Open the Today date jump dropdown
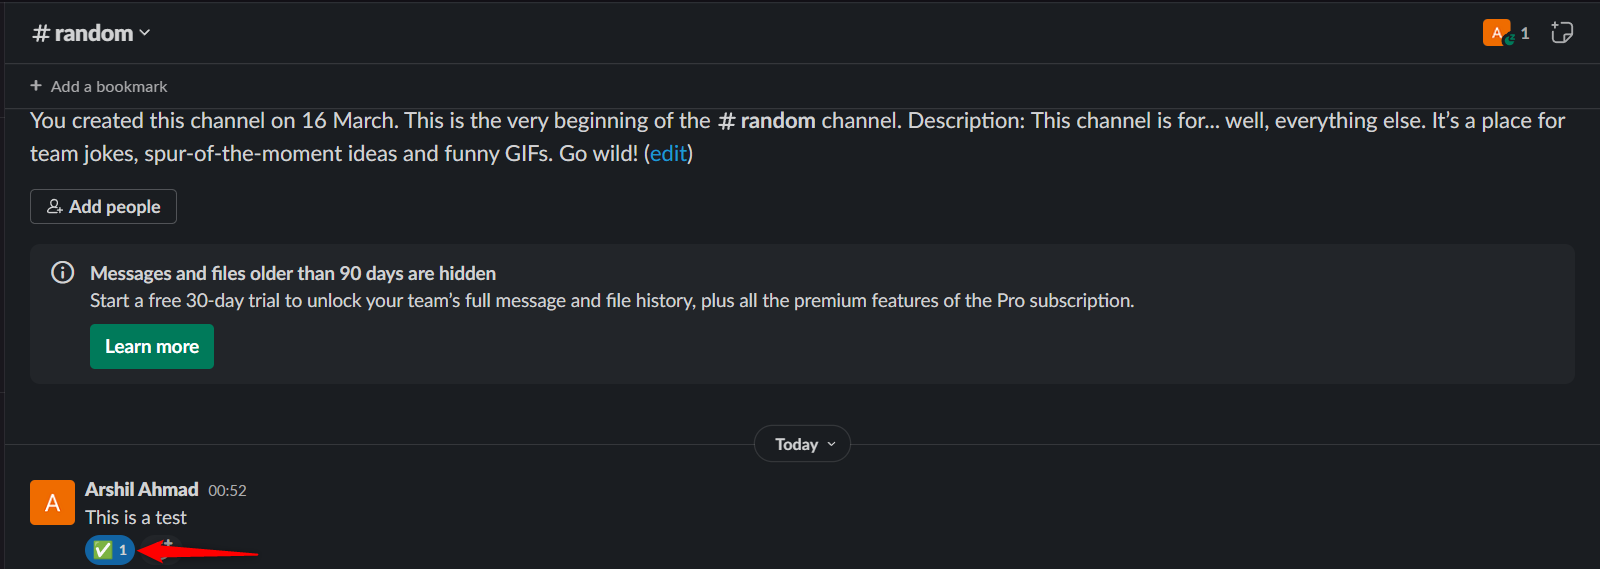Screen dimensions: 1600x569 coord(802,444)
